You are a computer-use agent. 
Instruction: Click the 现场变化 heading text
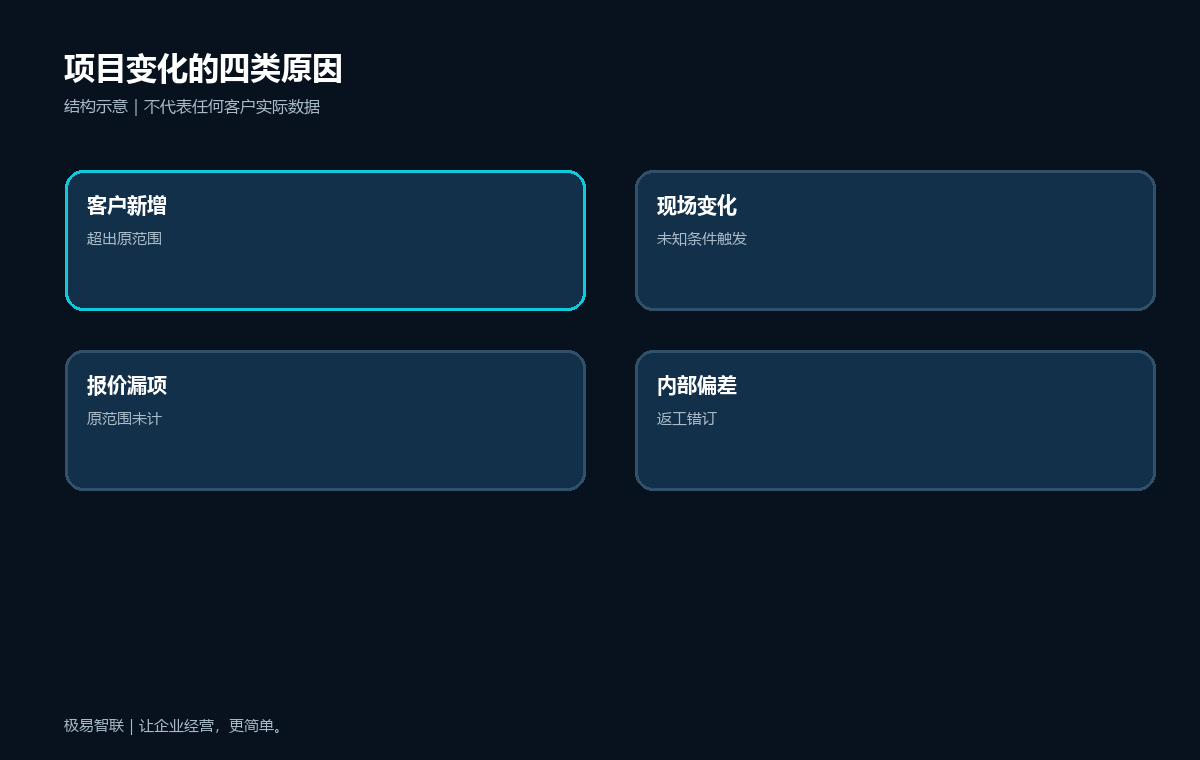697,206
